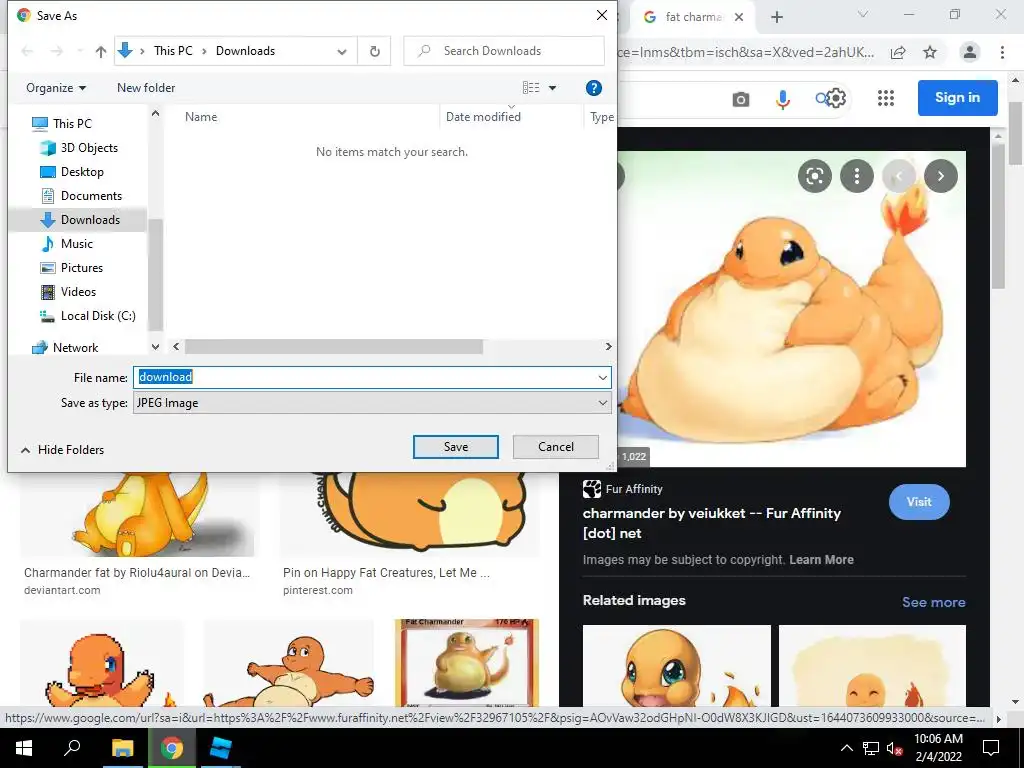Viewport: 1024px width, 768px height.
Task: Open view options dropdown arrow
Action: tap(552, 88)
